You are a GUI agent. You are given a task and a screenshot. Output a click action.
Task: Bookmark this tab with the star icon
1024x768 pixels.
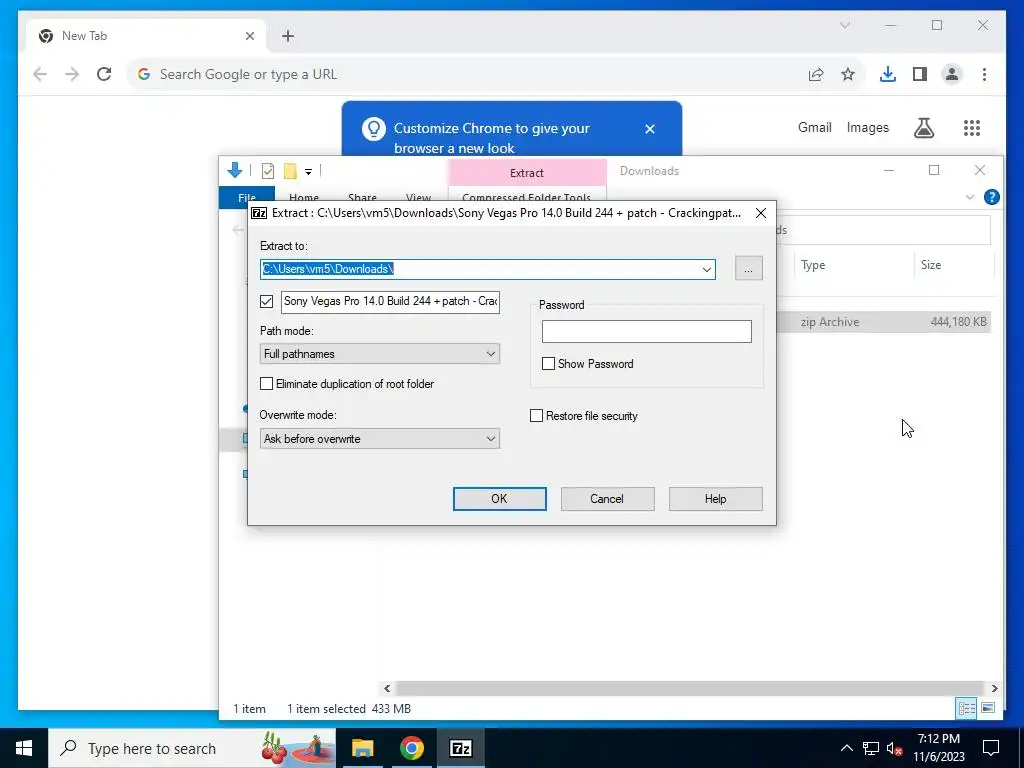[x=848, y=74]
